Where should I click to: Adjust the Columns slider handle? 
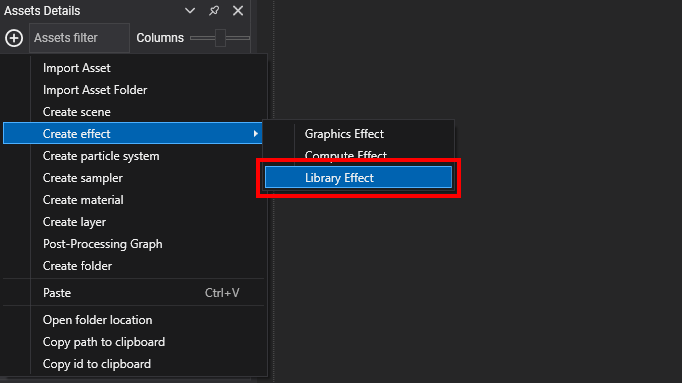[x=221, y=38]
